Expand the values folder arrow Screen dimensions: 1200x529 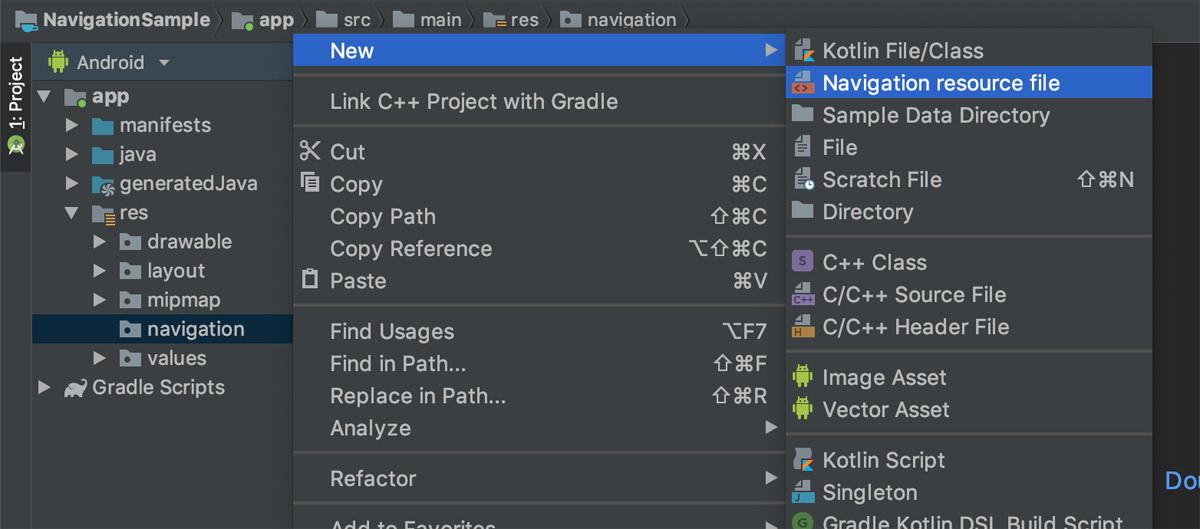coord(100,358)
